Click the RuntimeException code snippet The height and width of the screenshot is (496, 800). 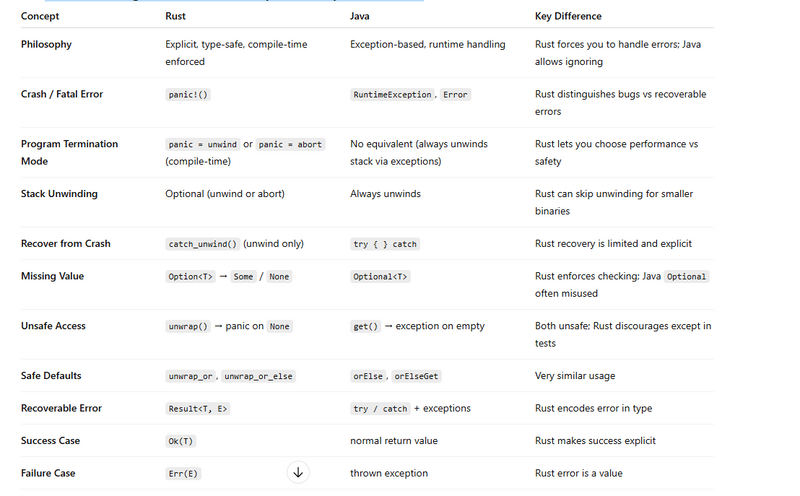392,94
